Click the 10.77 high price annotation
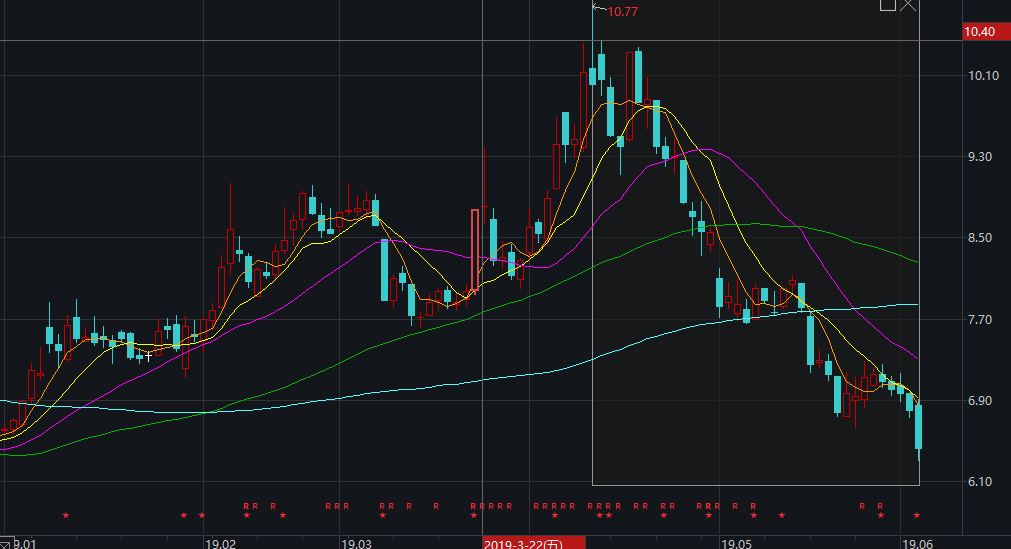 (622, 12)
